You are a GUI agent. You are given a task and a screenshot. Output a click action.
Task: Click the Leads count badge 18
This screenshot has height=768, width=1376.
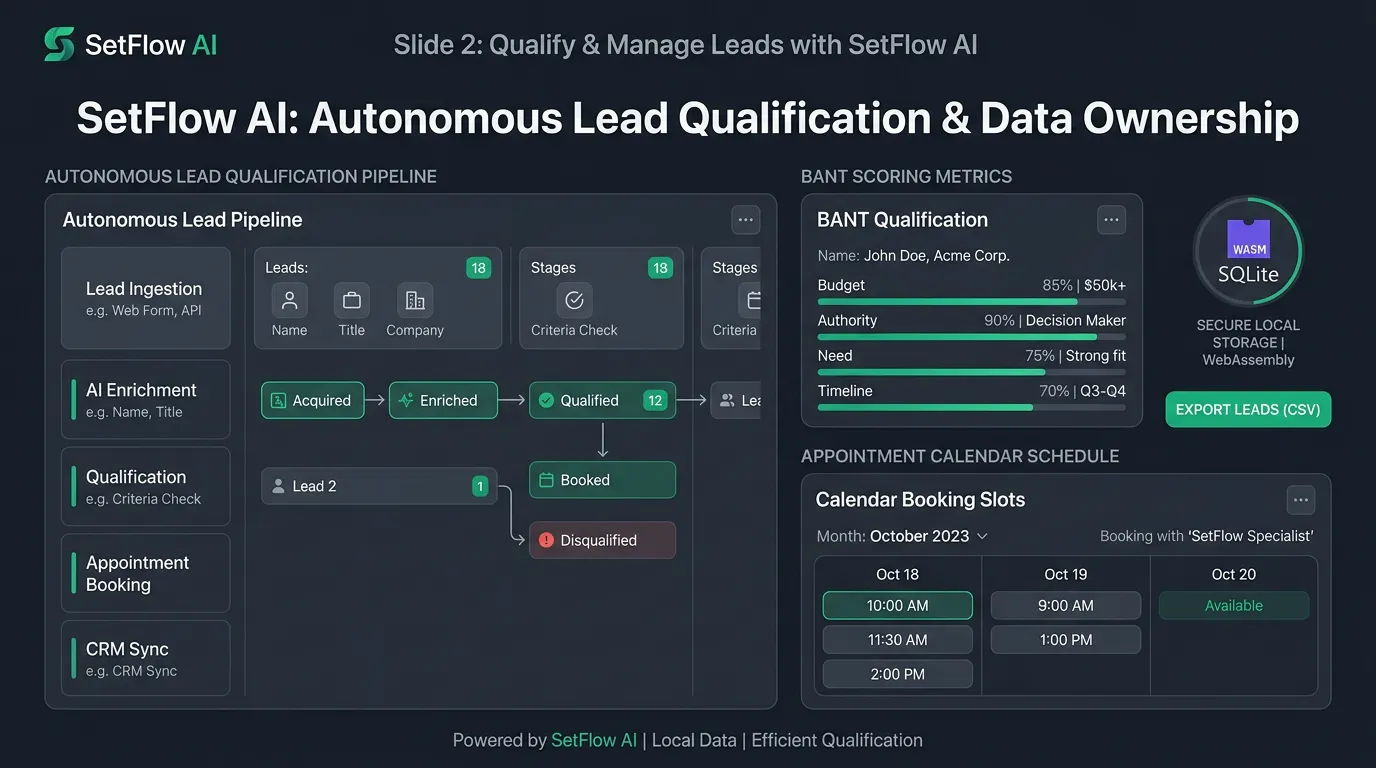478,268
